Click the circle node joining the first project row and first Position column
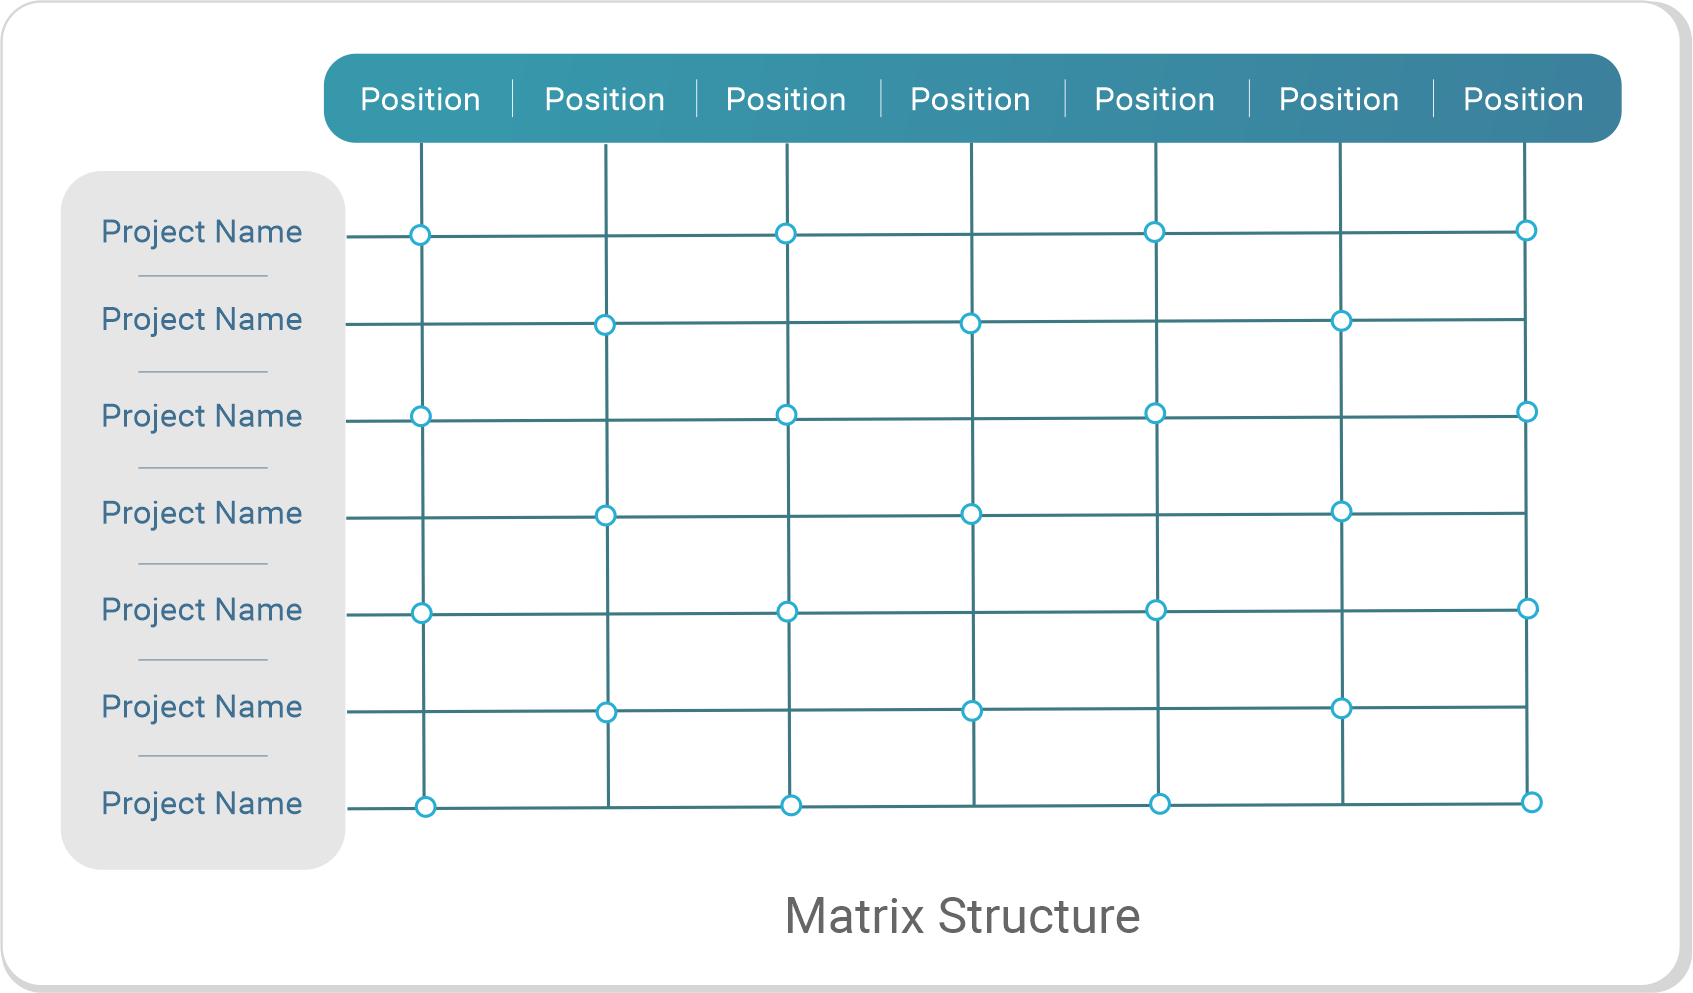Viewport: 1693px width, 993px height. tap(420, 235)
